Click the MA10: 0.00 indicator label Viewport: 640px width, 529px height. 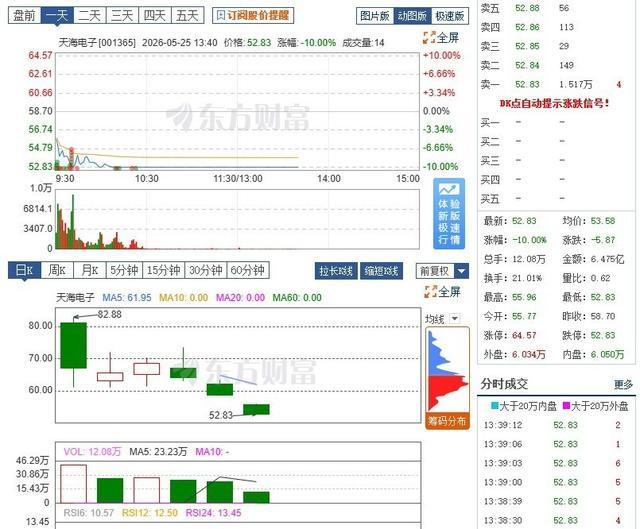pyautogui.click(x=184, y=298)
